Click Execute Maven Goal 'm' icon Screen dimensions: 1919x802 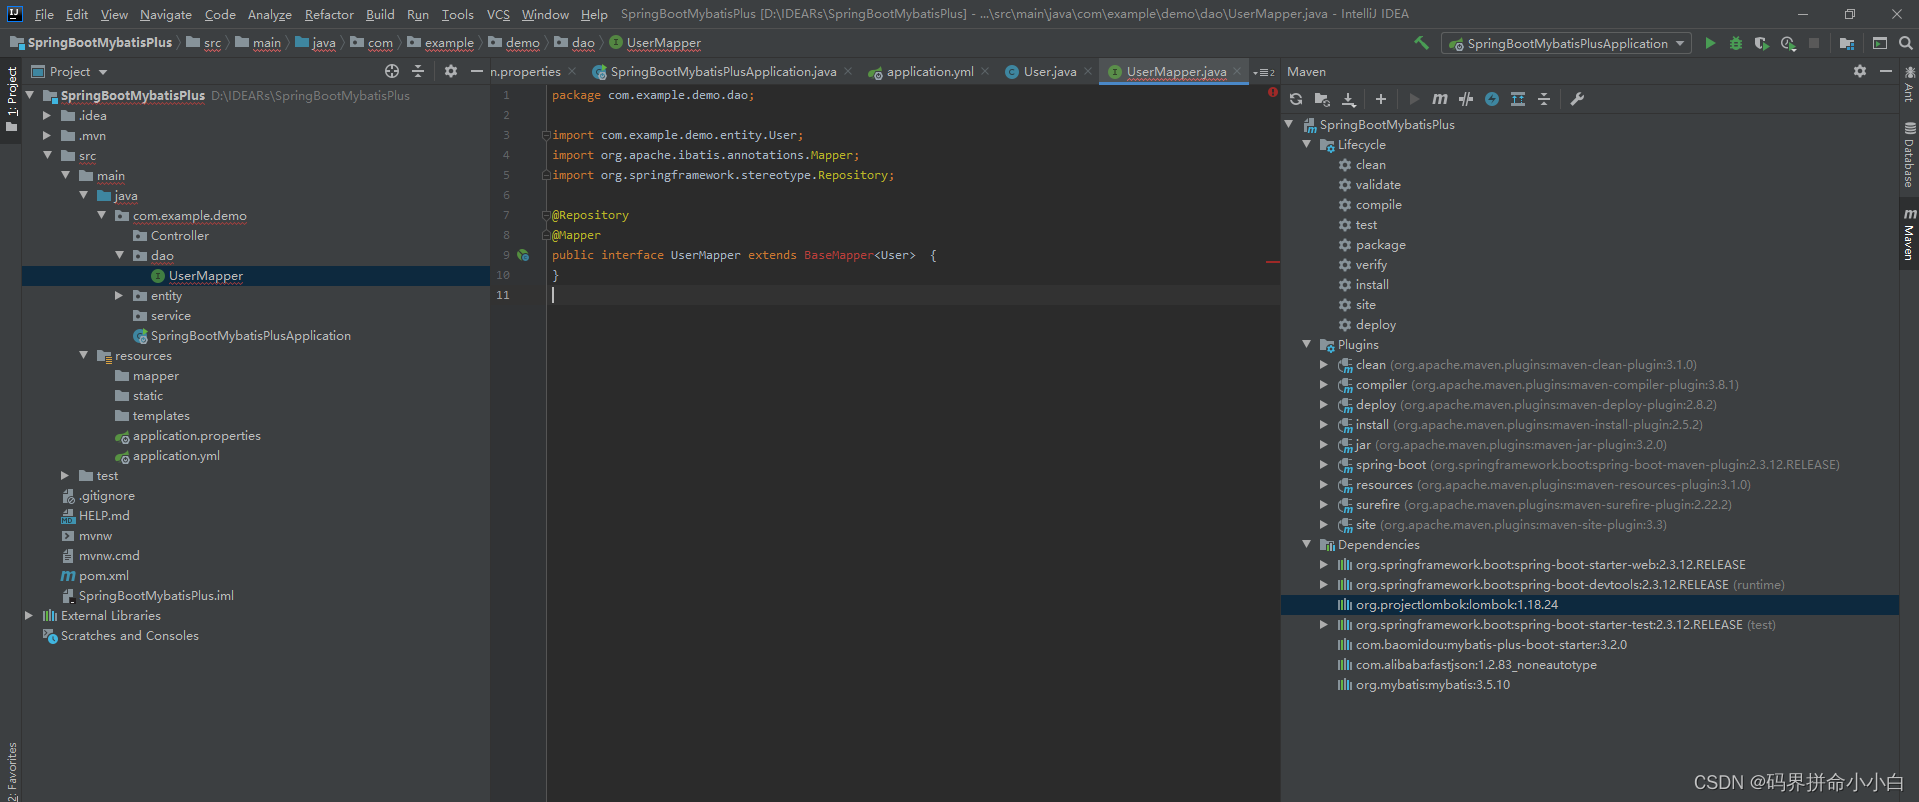[1439, 99]
